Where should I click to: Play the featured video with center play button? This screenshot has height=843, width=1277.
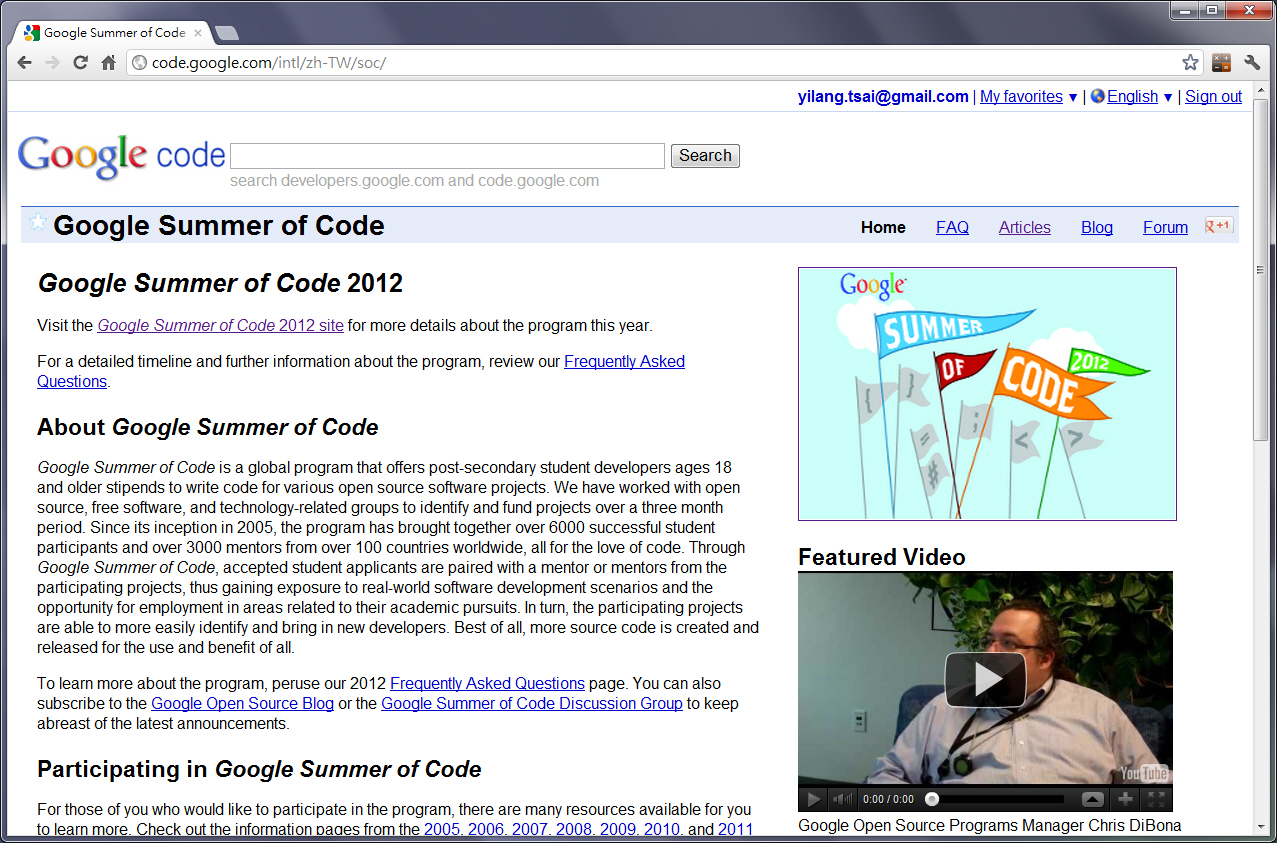[x=985, y=679]
